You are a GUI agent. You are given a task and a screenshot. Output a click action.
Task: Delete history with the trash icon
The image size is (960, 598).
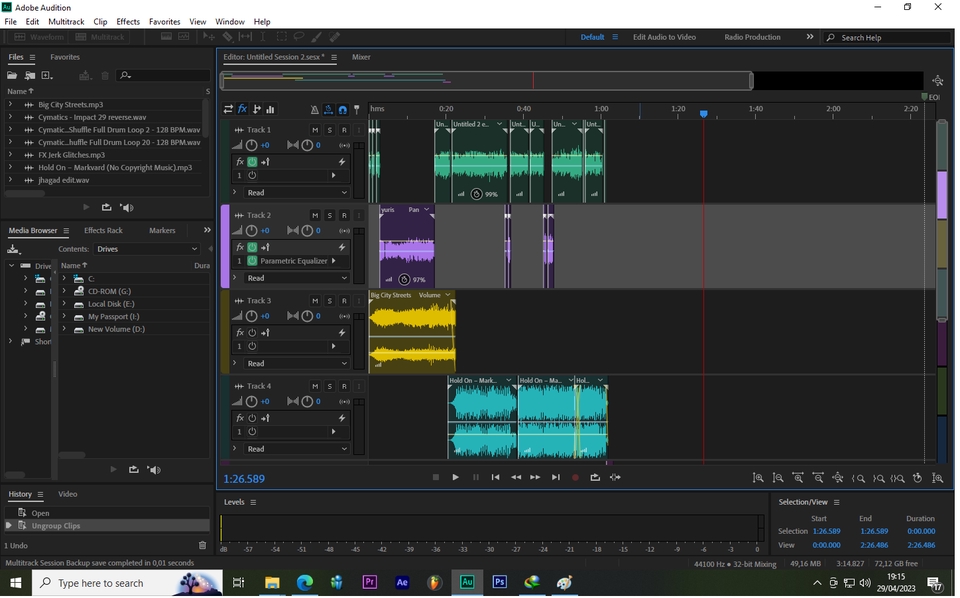tap(203, 545)
